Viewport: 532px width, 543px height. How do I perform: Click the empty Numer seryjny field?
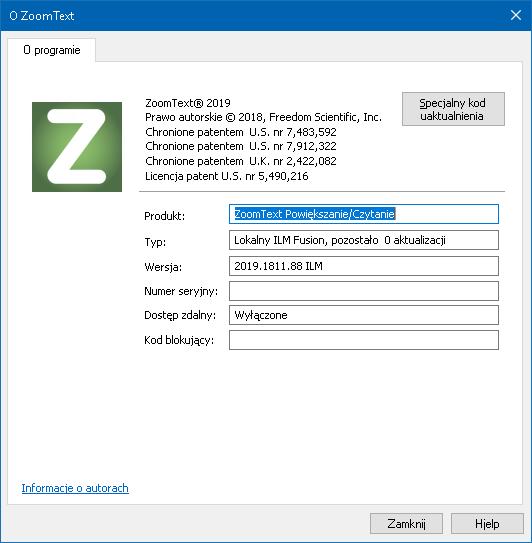(364, 291)
